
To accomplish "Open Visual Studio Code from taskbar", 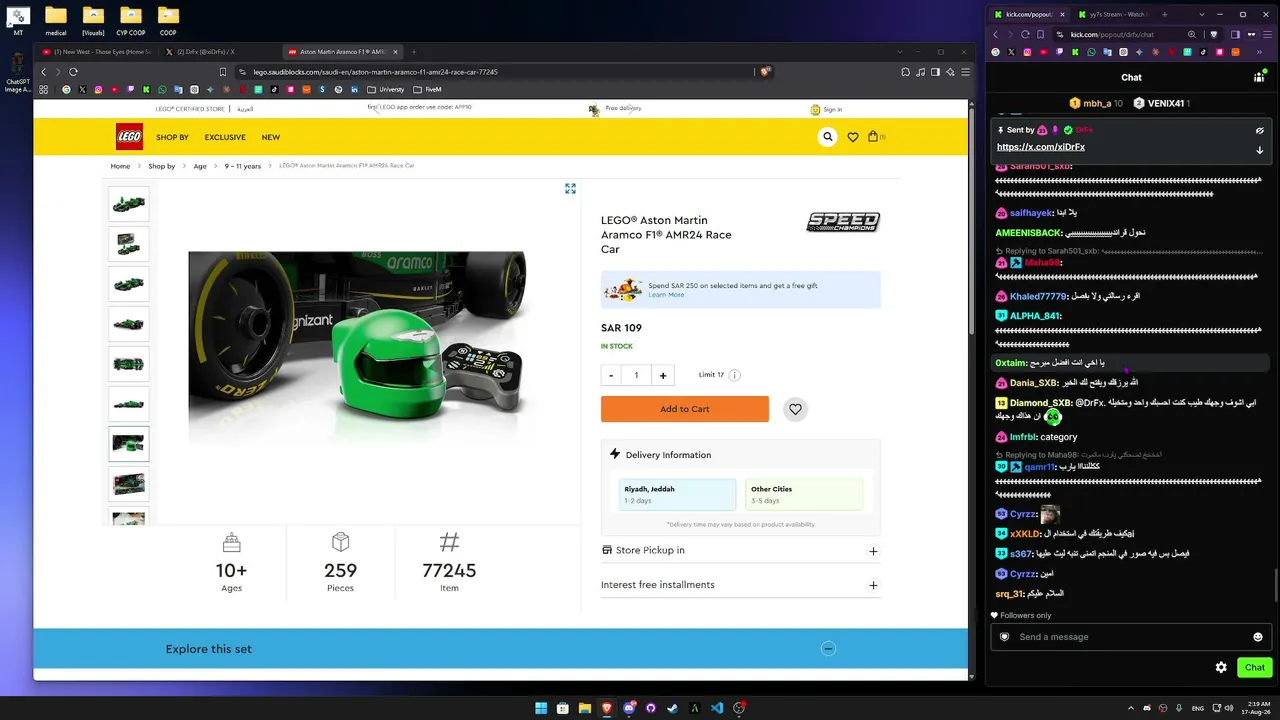I will [x=717, y=708].
